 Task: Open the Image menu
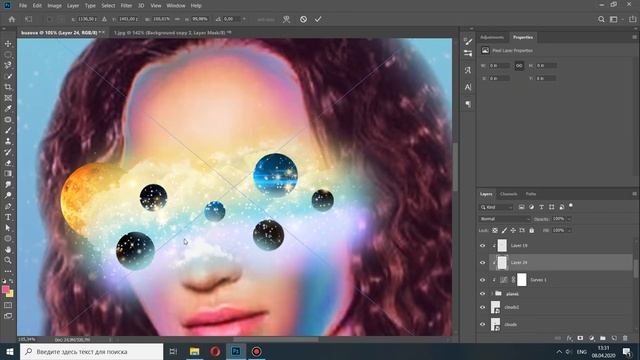coord(54,6)
